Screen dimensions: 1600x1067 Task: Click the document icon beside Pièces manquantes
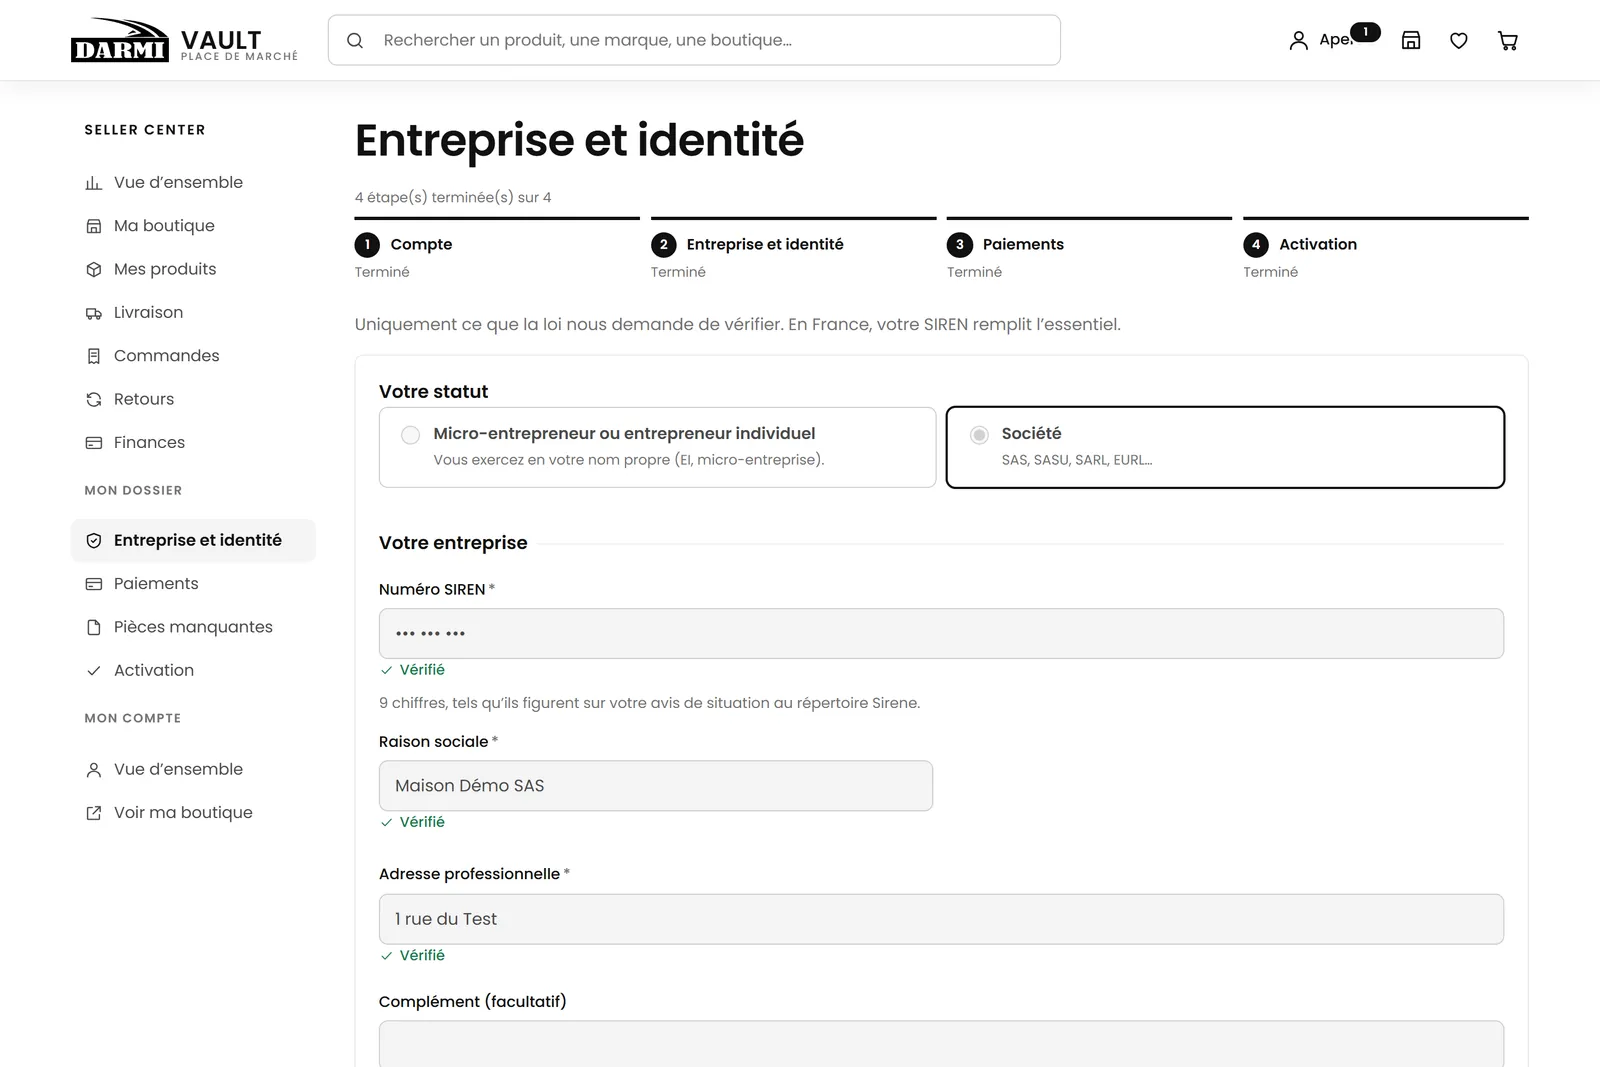pyautogui.click(x=94, y=628)
